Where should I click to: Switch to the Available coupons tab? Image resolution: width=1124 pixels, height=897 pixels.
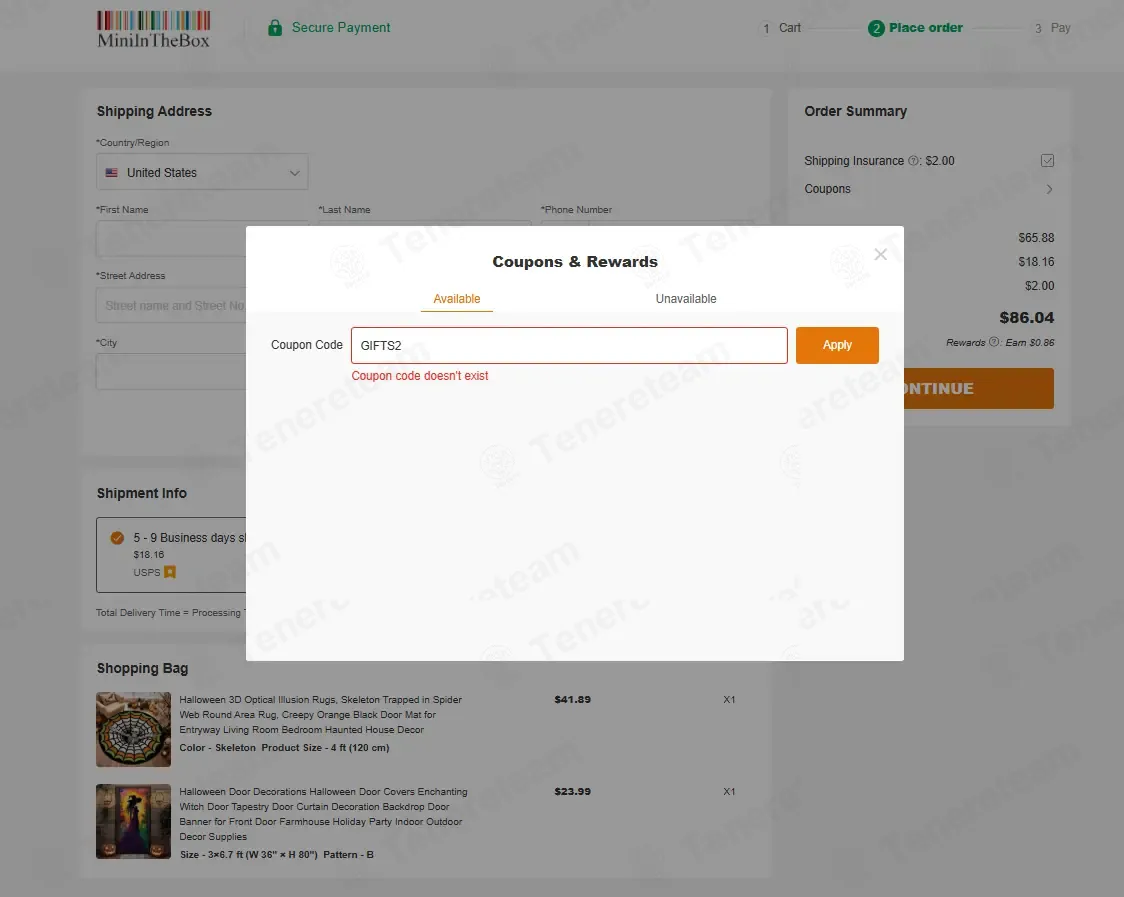[x=457, y=299]
